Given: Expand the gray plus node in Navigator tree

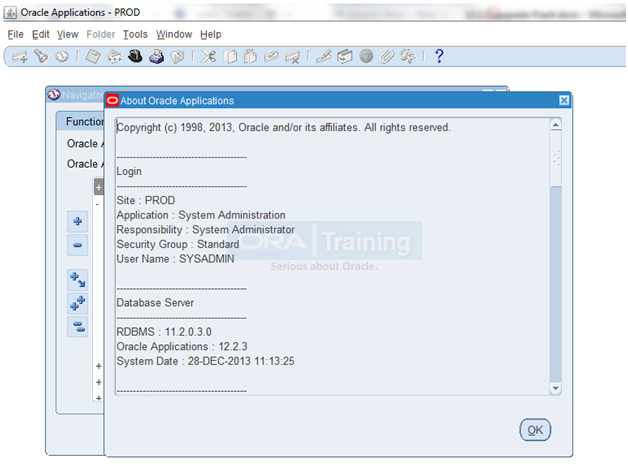Looking at the screenshot, I should point(99,187).
